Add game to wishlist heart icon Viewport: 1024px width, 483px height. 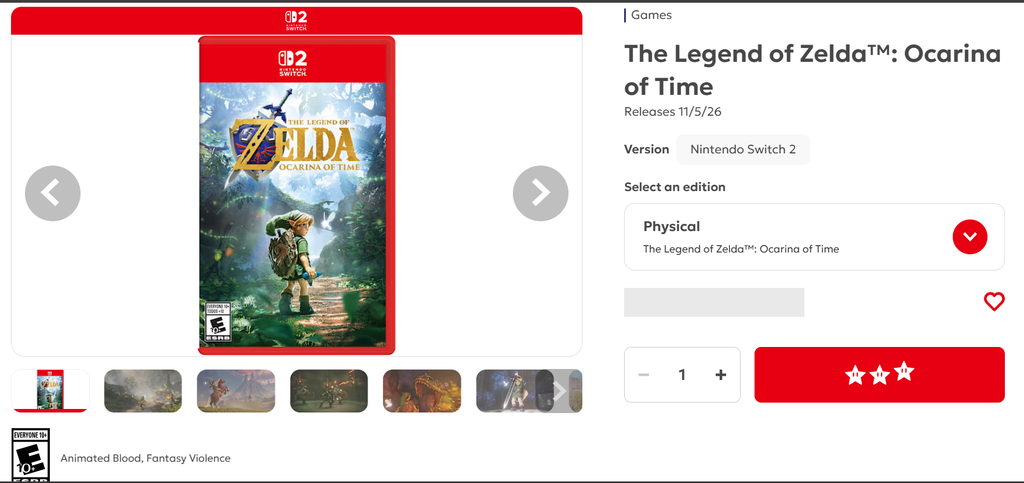[x=993, y=302]
